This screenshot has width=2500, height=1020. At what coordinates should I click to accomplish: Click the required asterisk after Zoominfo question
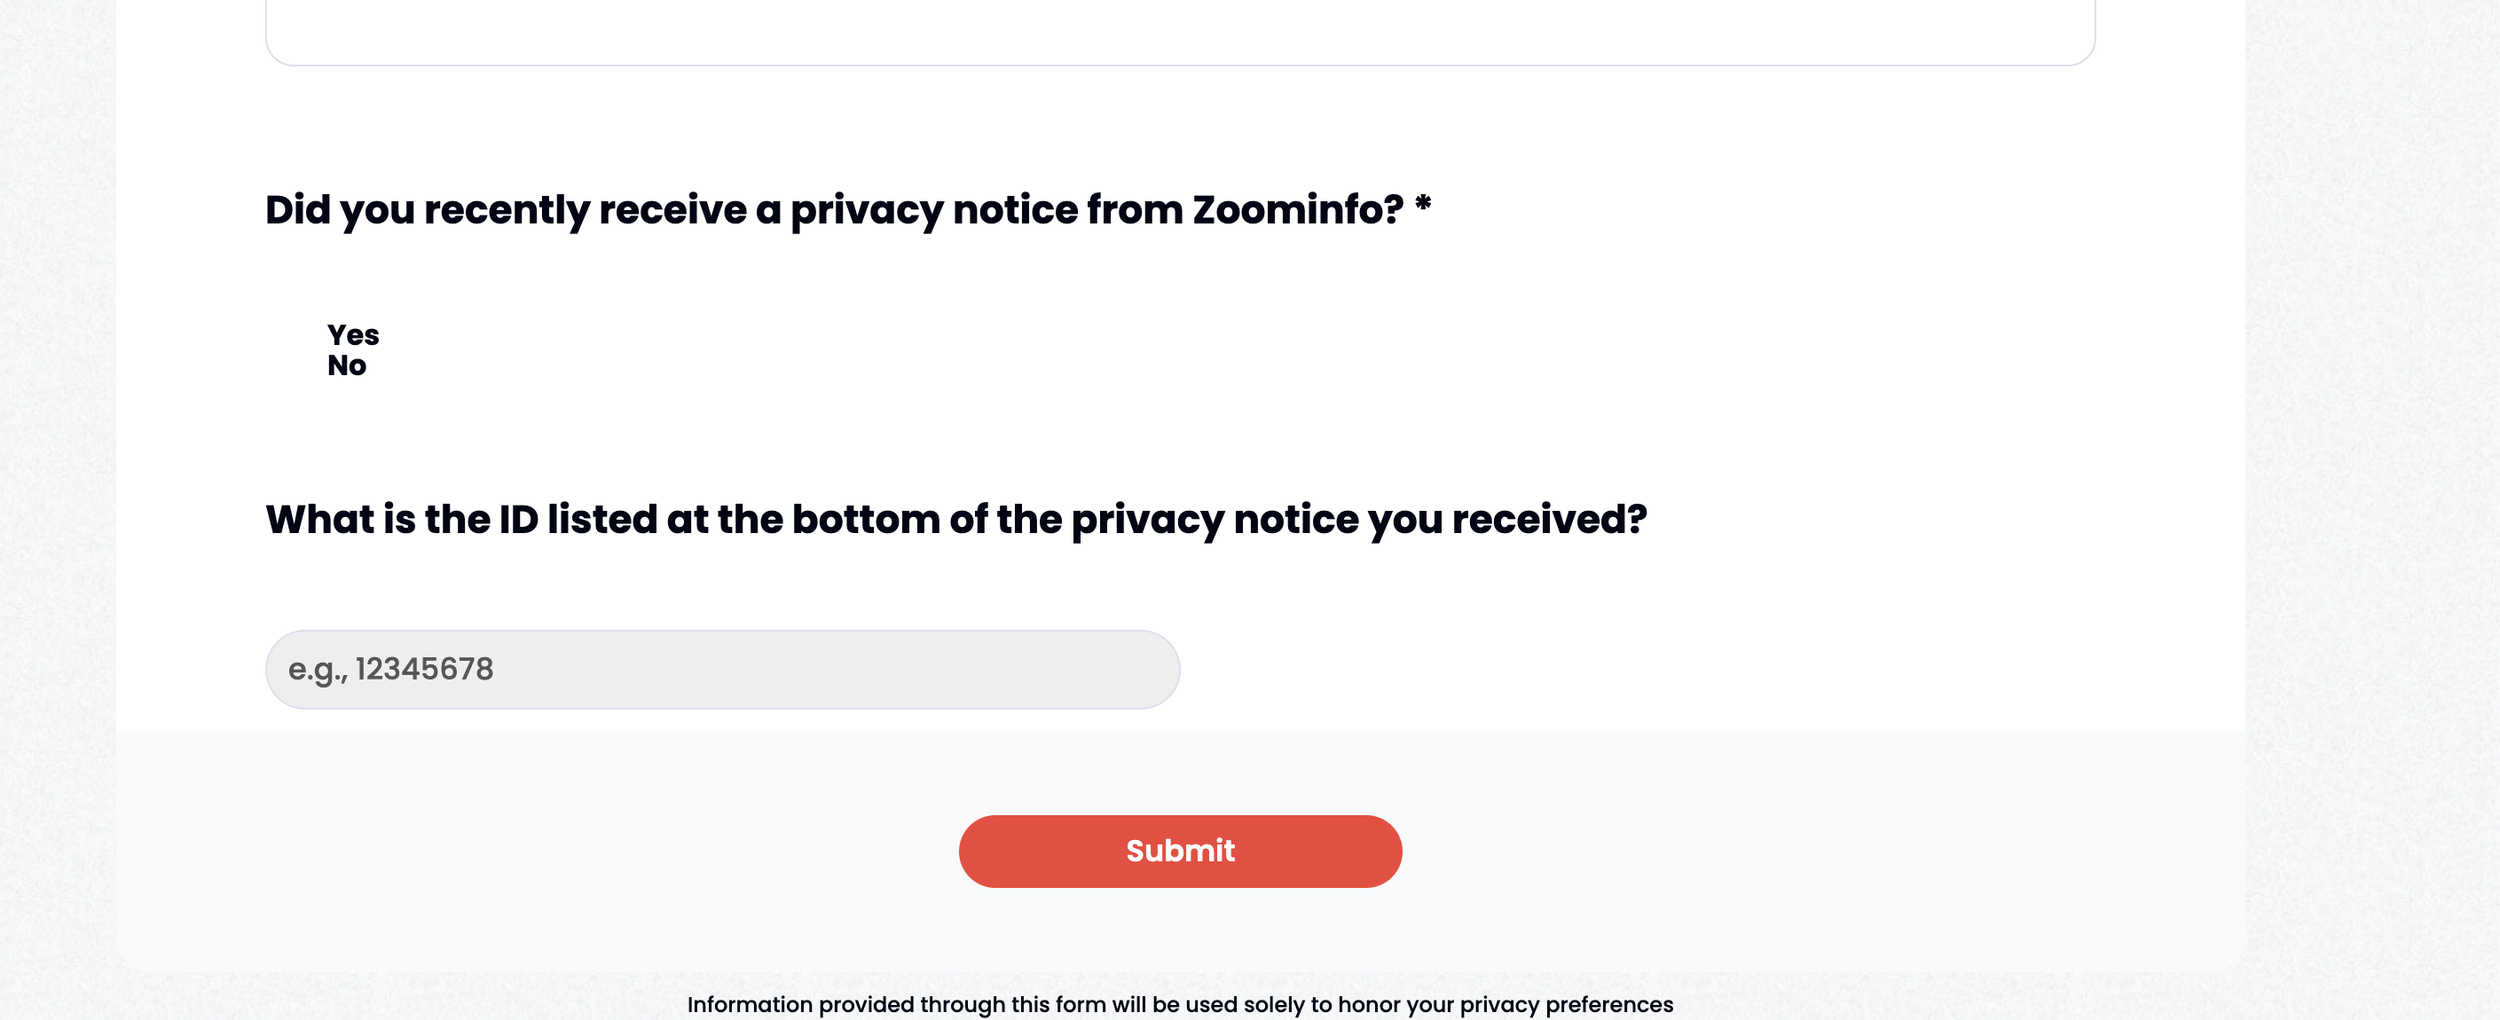click(x=1423, y=206)
